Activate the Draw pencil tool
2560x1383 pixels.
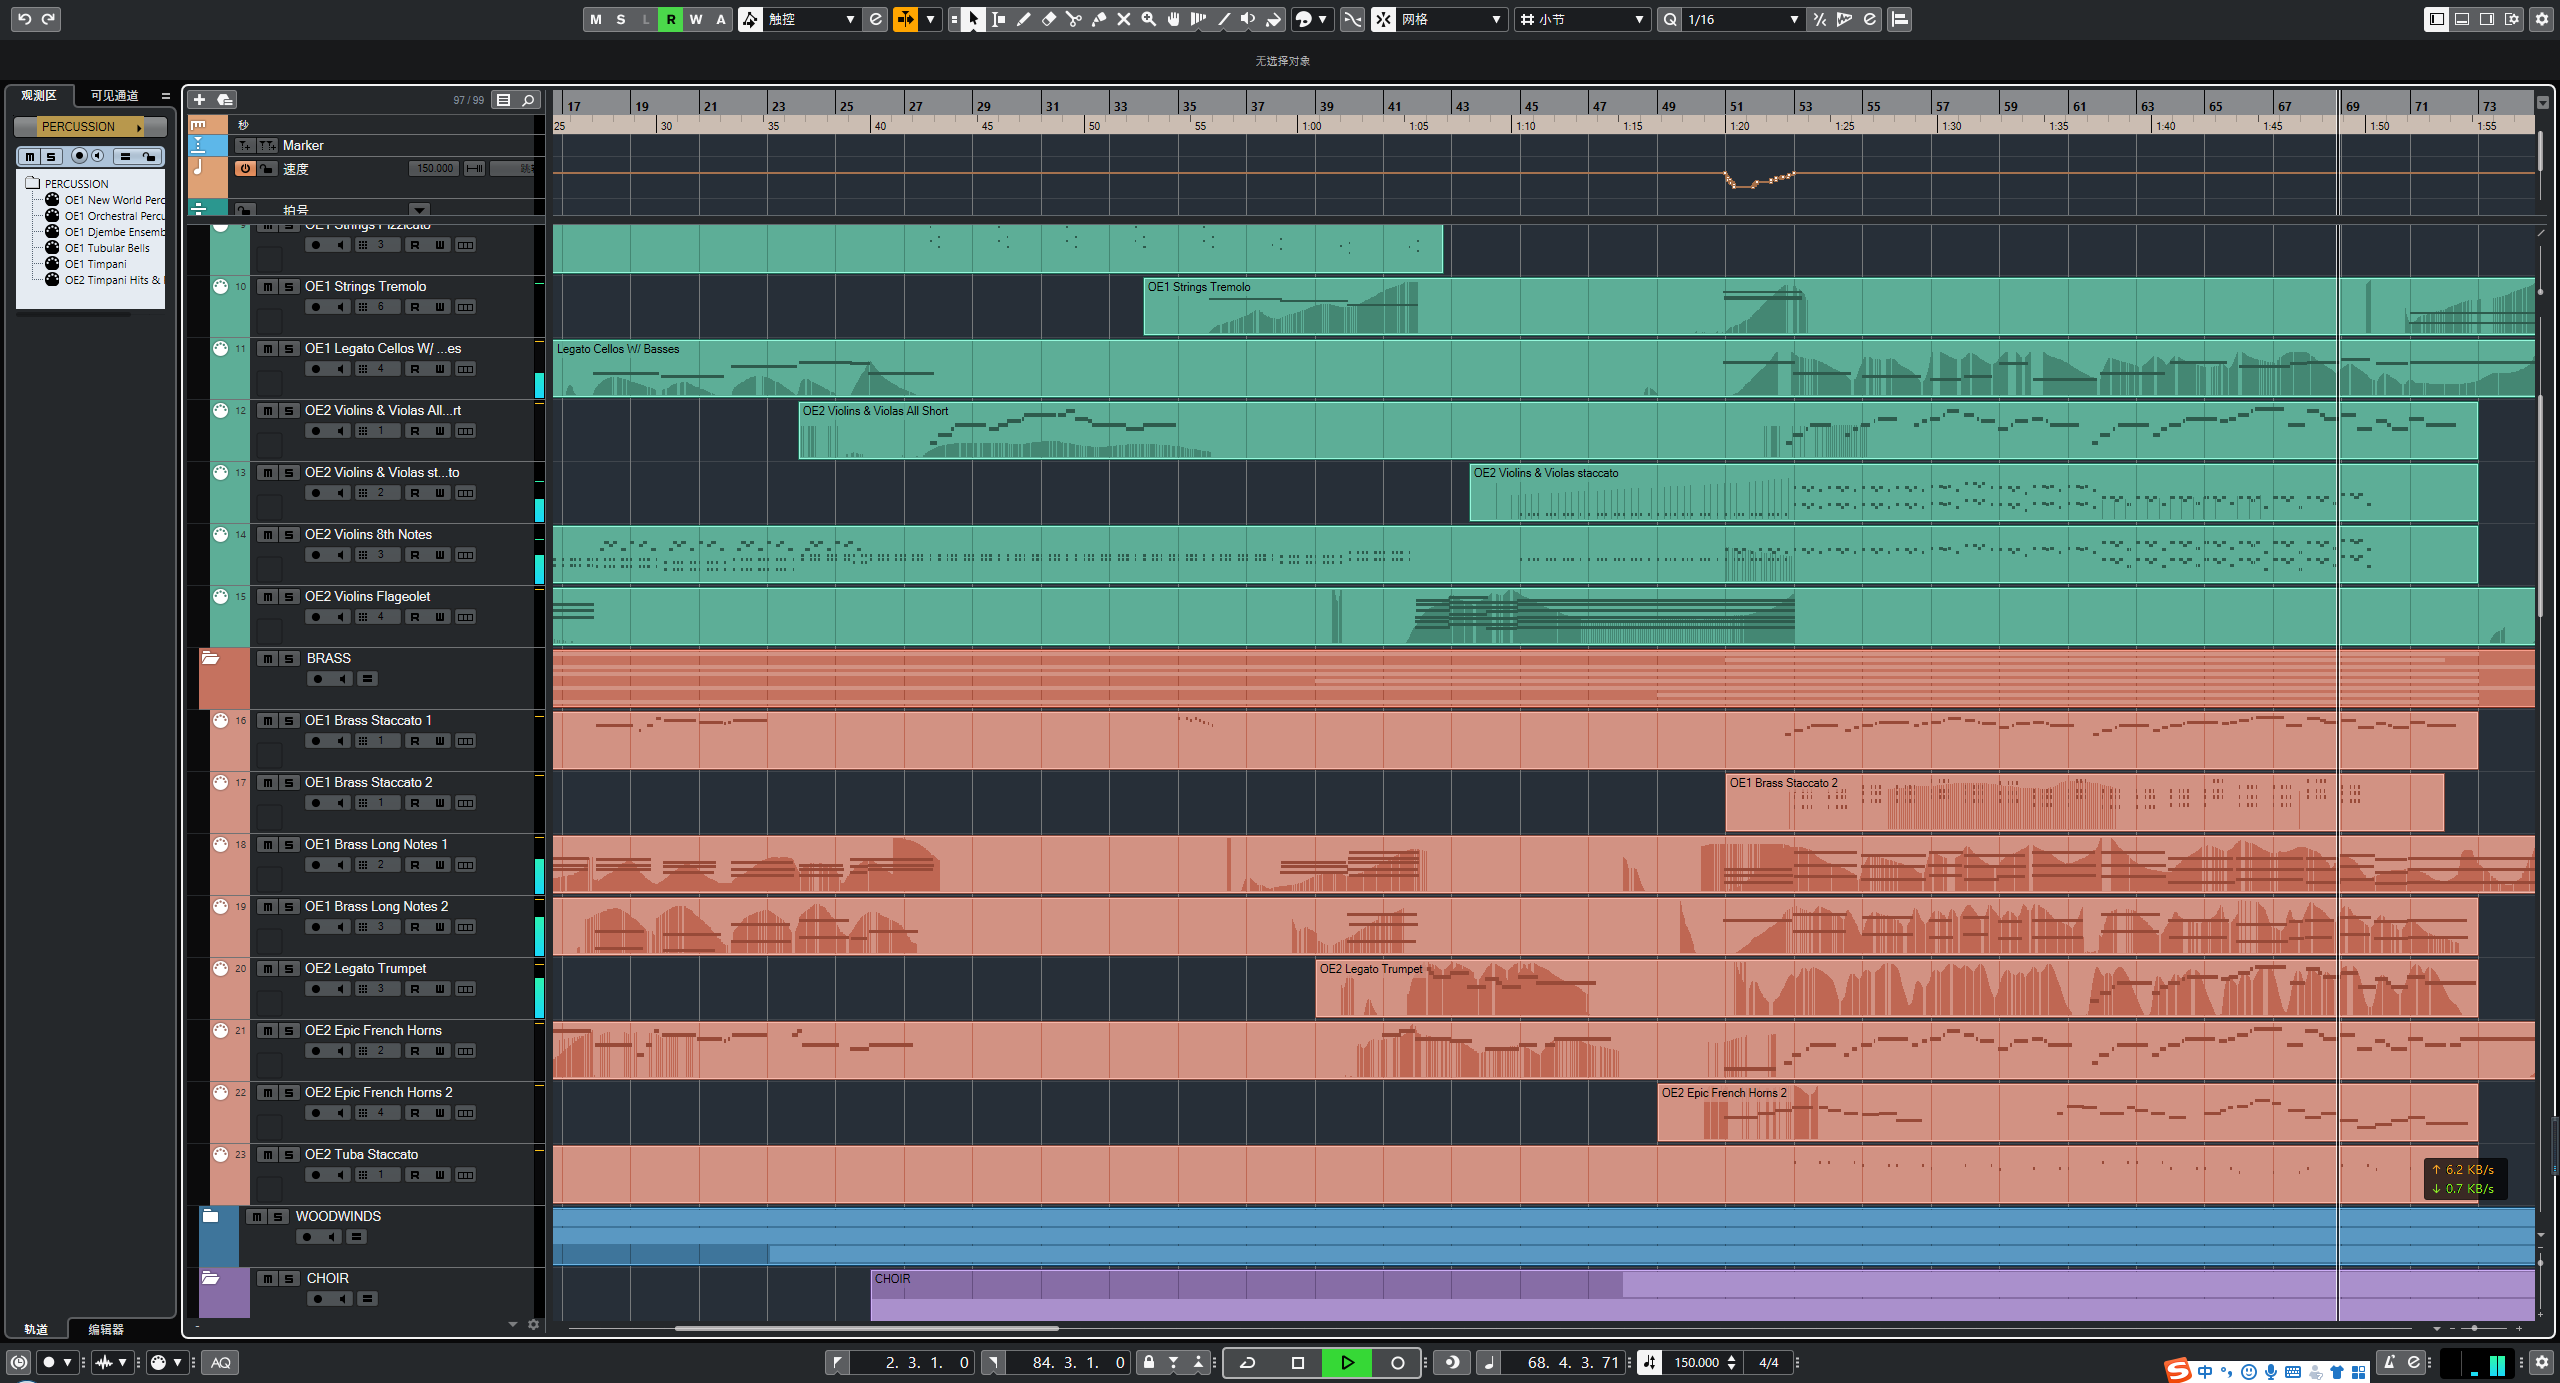pos(1023,18)
